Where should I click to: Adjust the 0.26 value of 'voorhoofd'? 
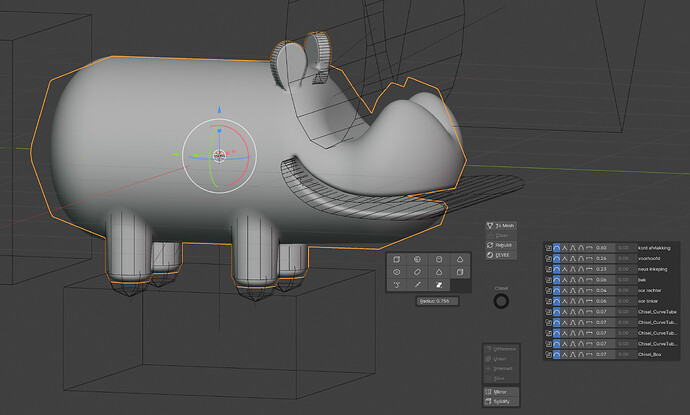pos(604,259)
